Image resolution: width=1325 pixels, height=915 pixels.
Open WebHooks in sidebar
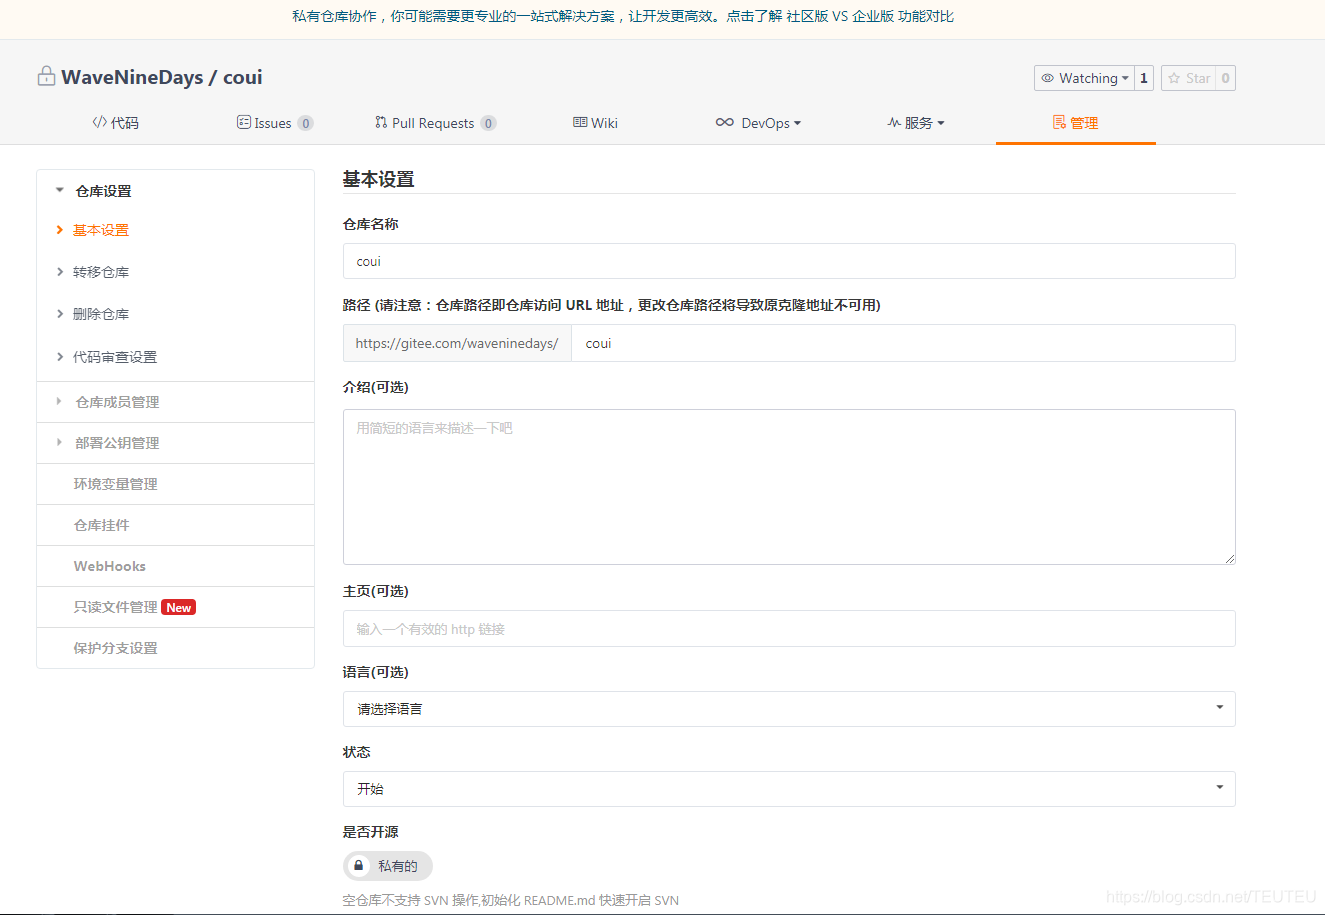[x=175, y=566]
